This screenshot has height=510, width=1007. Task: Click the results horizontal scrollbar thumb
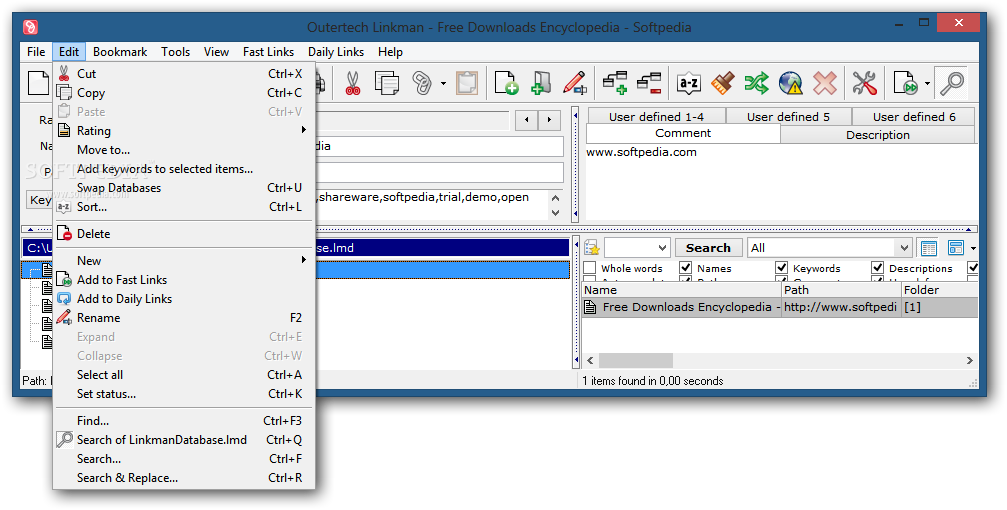636,360
